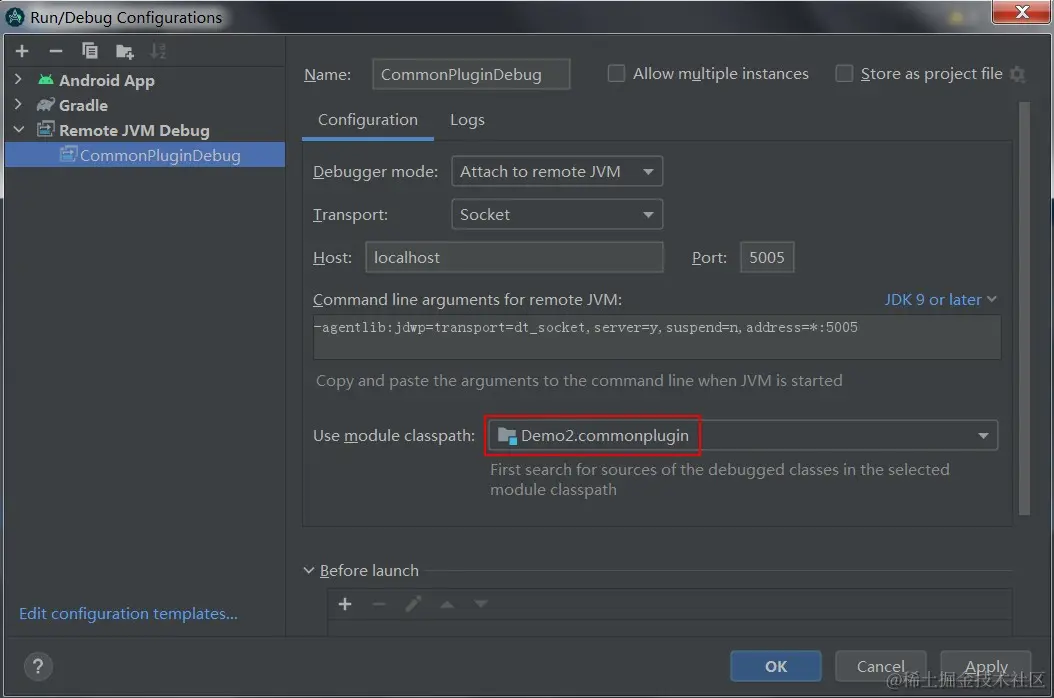Open the Use module classpath dropdown

[x=743, y=436]
